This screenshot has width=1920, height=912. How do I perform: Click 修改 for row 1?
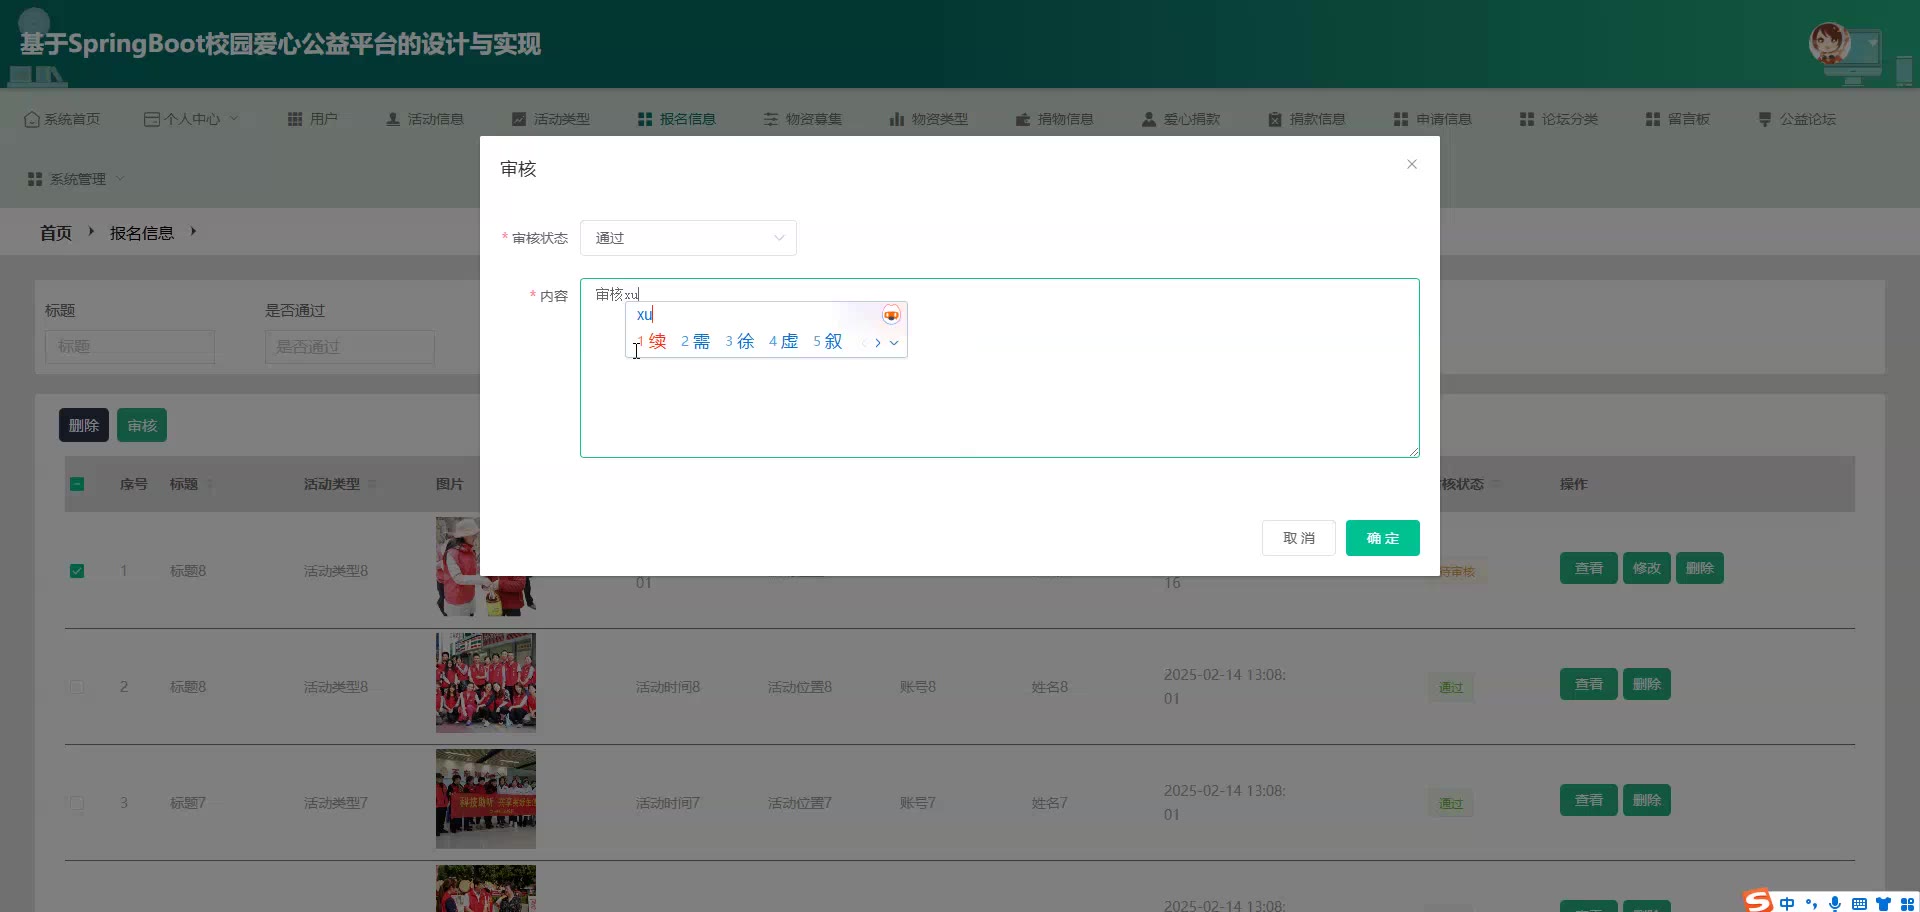click(x=1647, y=568)
